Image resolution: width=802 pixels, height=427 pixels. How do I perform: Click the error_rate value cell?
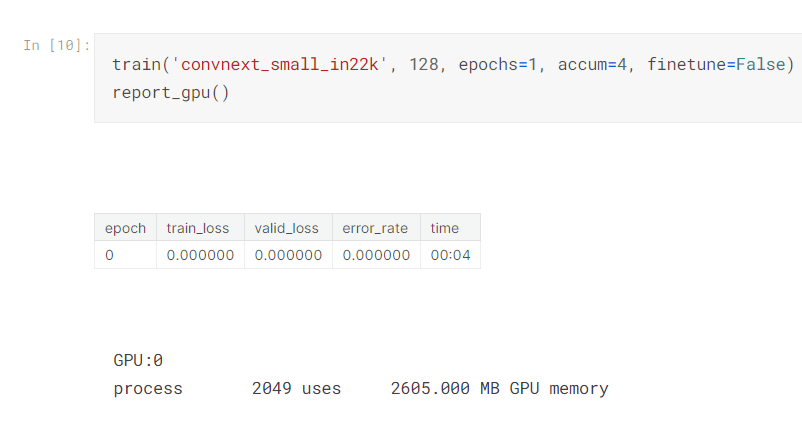376,255
